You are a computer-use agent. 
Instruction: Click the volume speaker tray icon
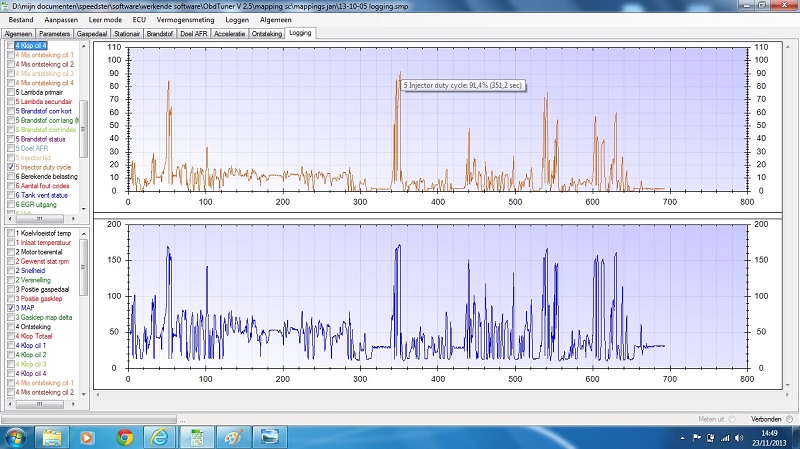click(739, 438)
